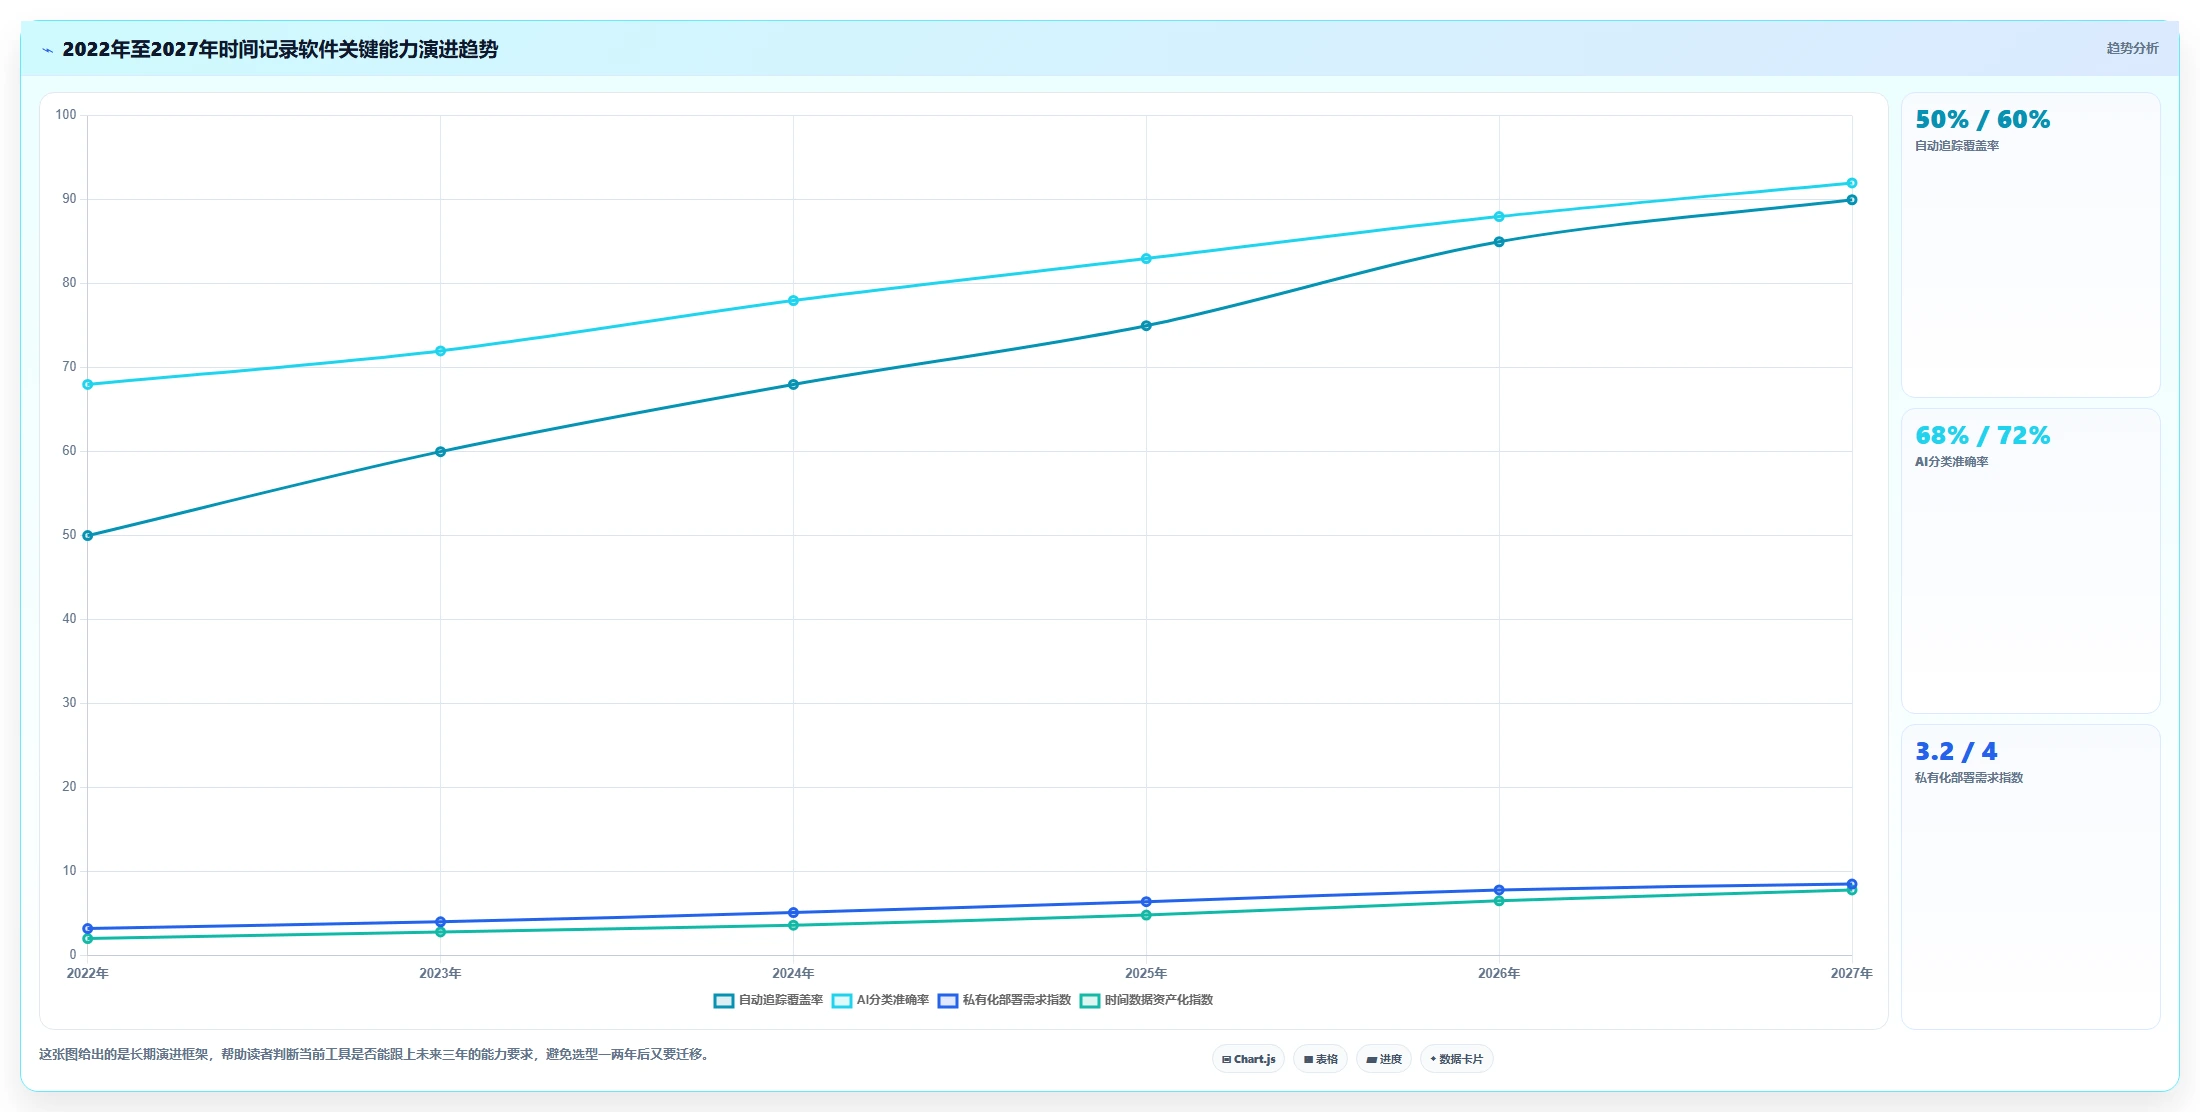Click the 2023年 x-axis label
Image resolution: width=2200 pixels, height=1112 pixels.
(440, 974)
